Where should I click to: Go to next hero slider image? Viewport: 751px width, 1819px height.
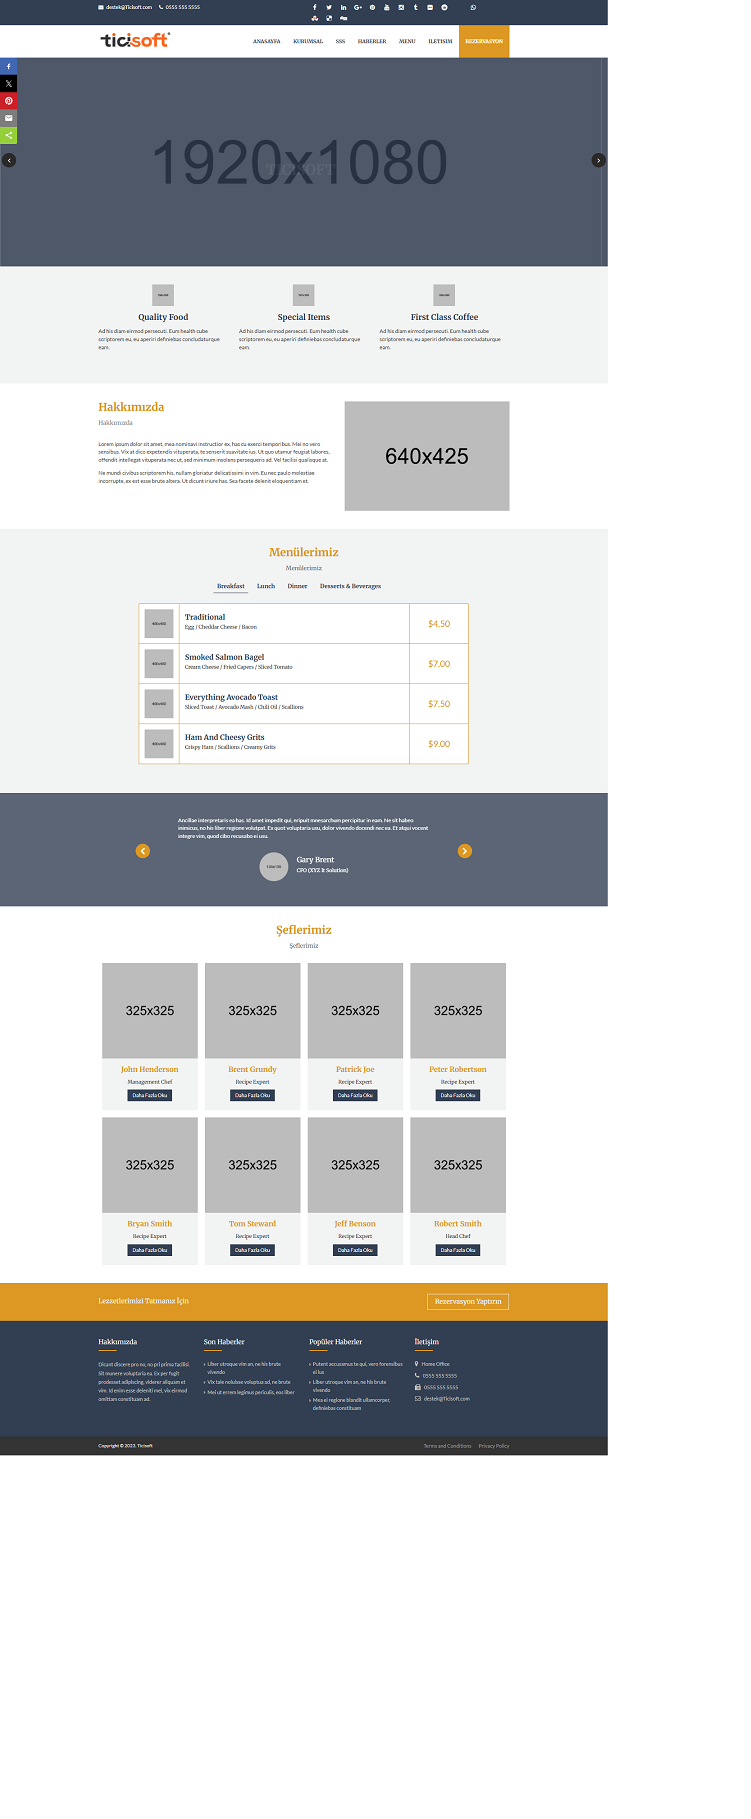pos(598,160)
